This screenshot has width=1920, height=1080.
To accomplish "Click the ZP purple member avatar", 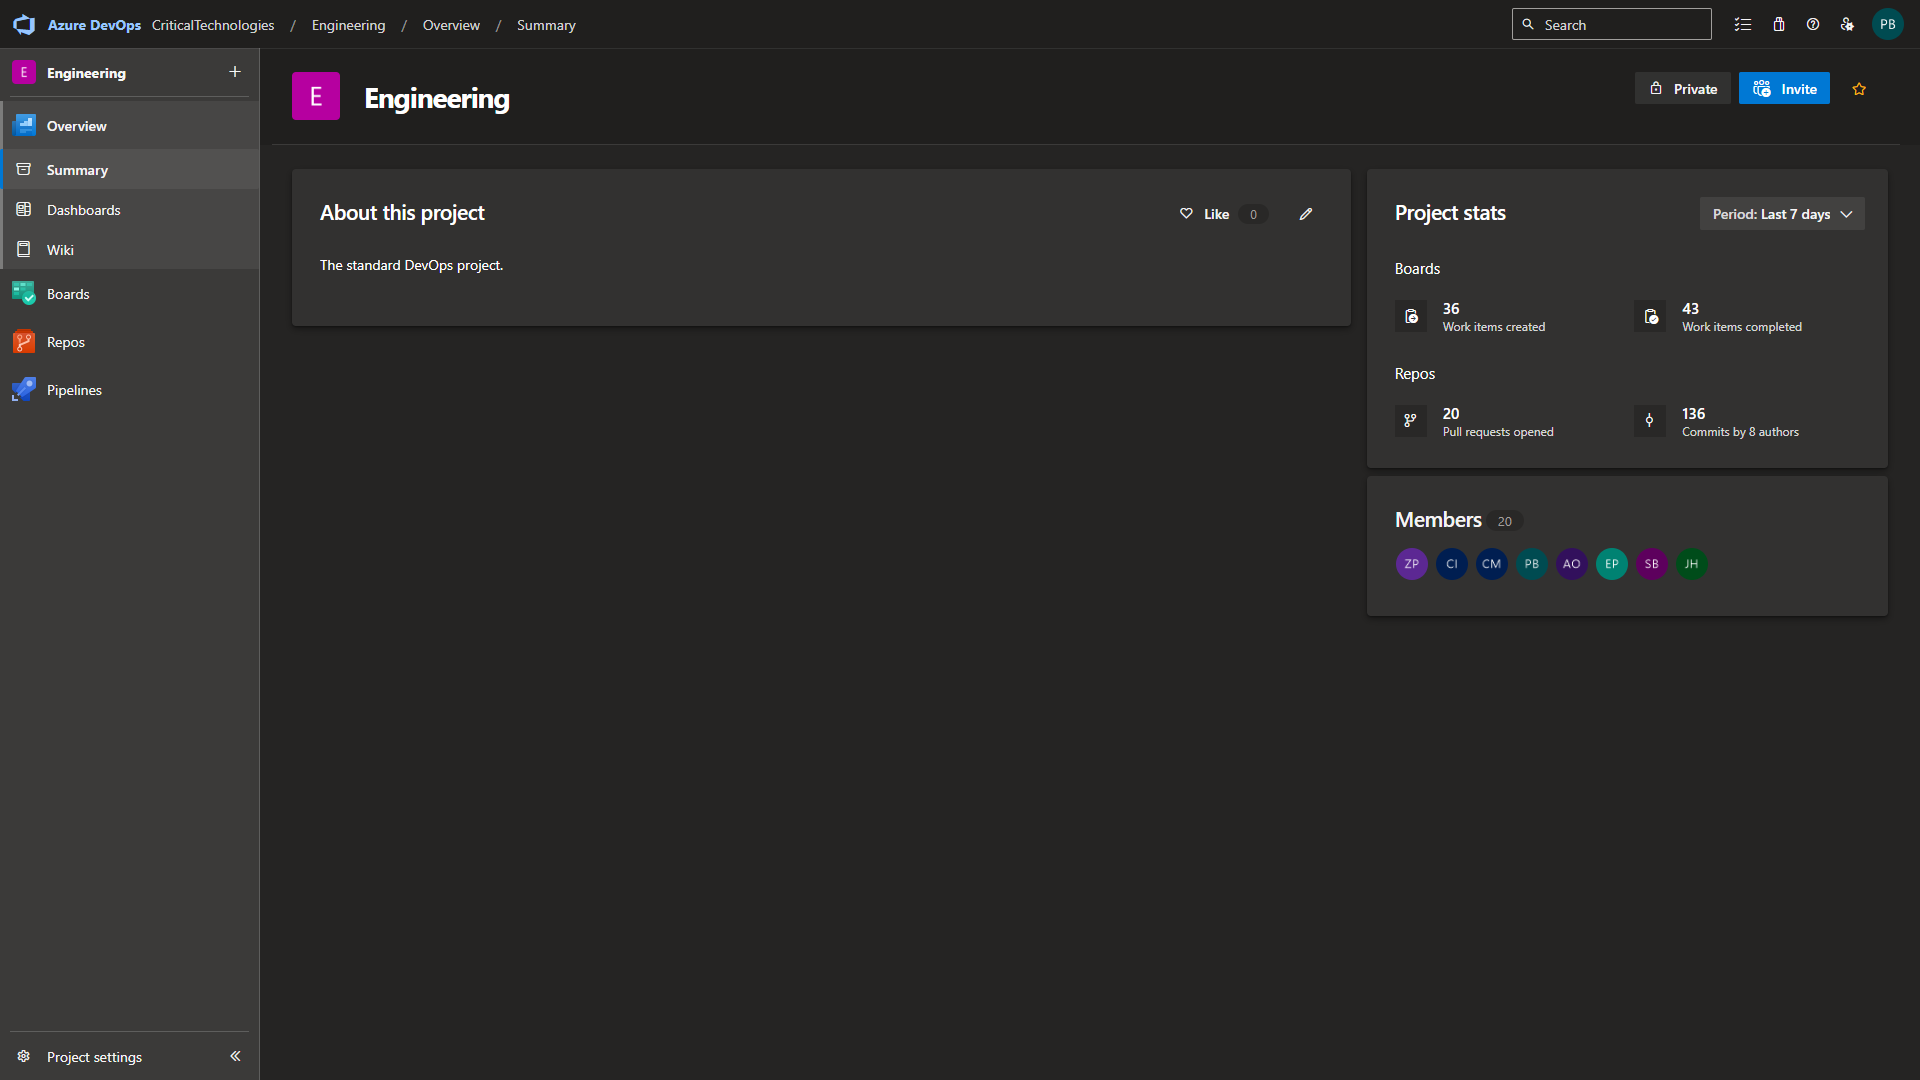I will 1411,564.
